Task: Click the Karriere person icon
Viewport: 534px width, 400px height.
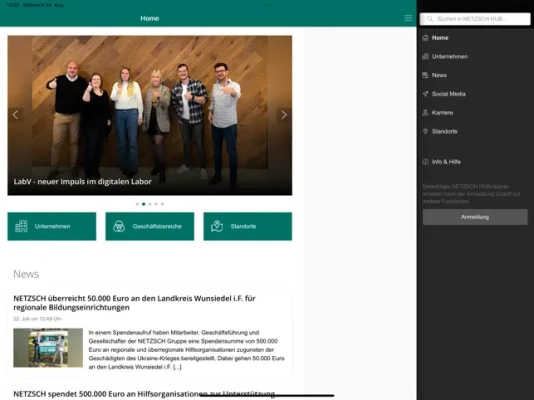Action: click(425, 113)
